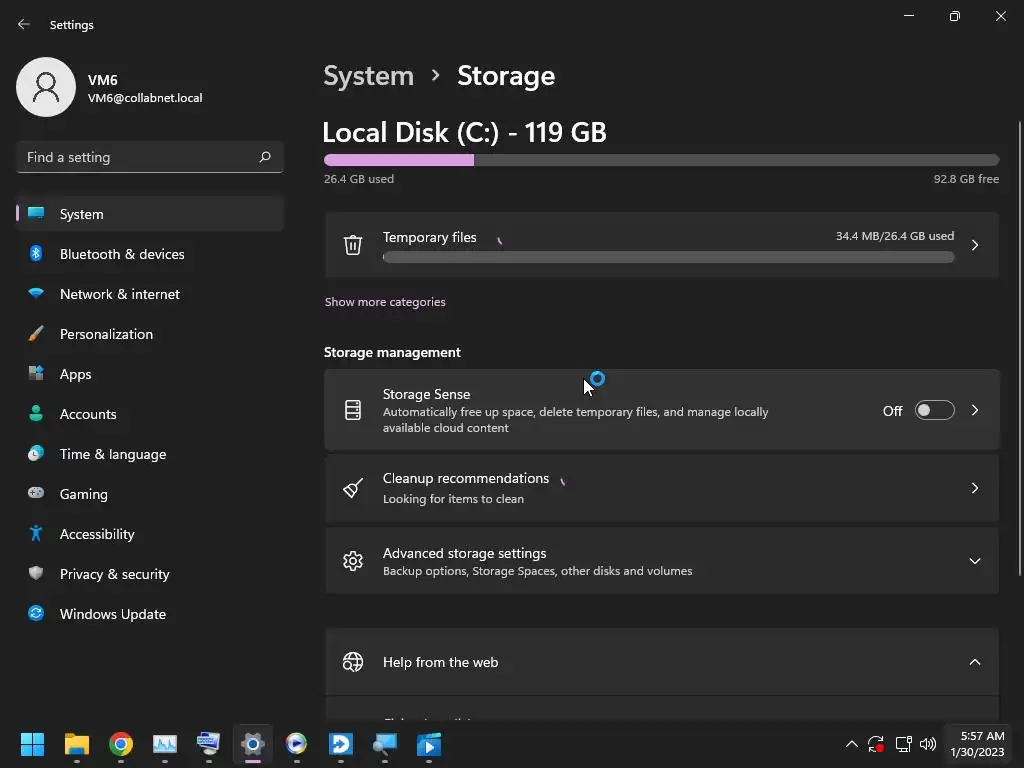Click the search magnifier icon
Screen dimensions: 1024x768
265,157
